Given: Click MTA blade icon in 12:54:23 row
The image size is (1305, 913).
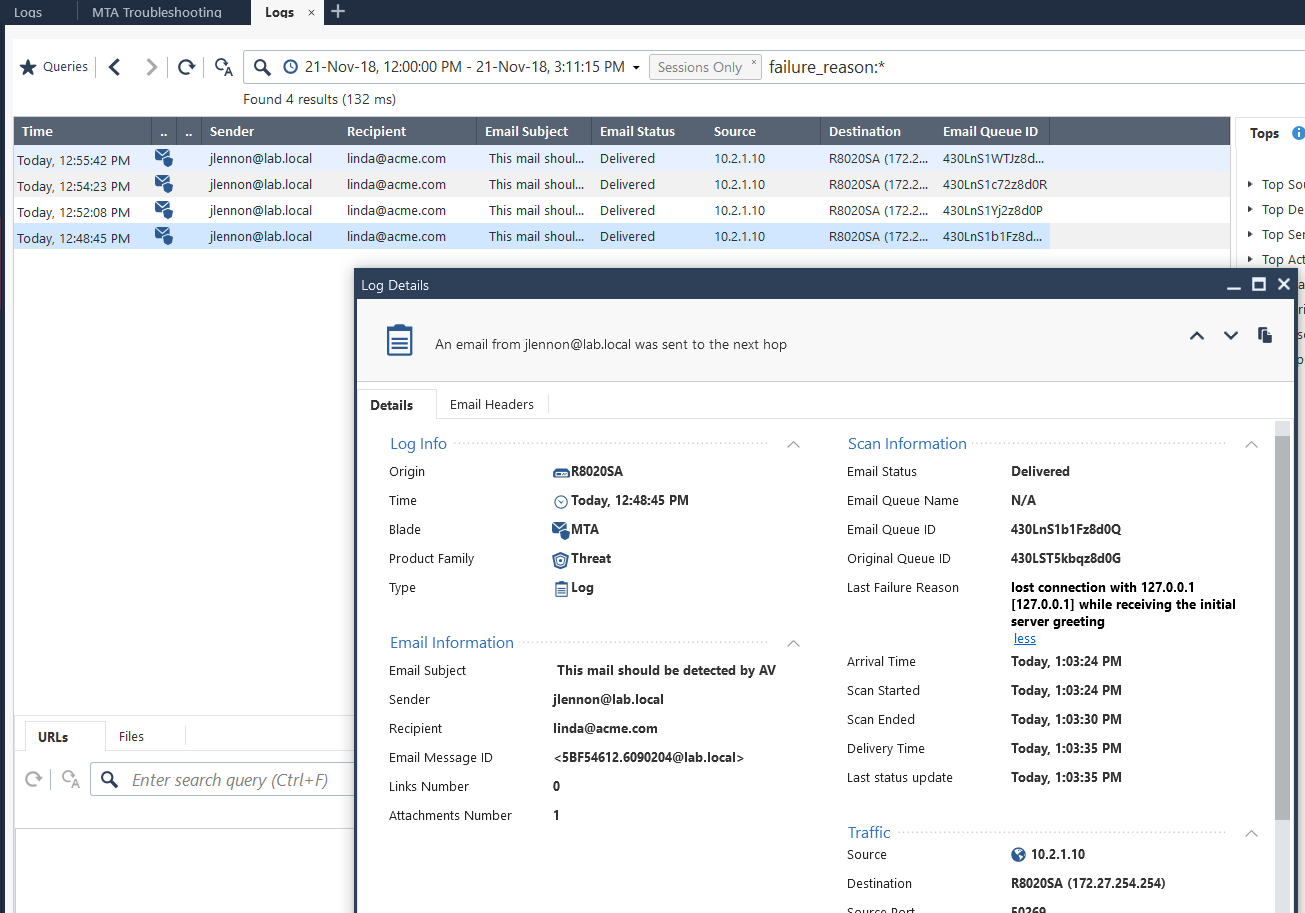Looking at the screenshot, I should click(x=164, y=184).
